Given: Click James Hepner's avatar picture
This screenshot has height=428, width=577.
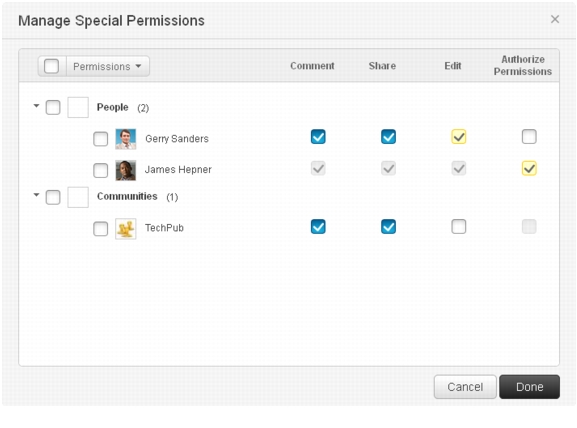Looking at the screenshot, I should click(x=125, y=170).
